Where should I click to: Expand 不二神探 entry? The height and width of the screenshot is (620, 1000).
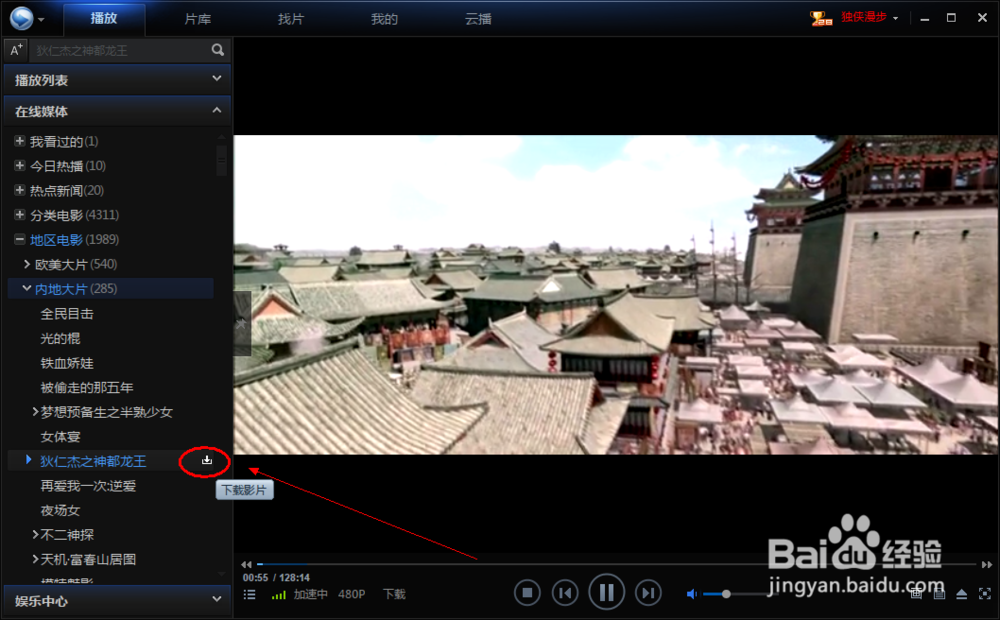pos(36,535)
